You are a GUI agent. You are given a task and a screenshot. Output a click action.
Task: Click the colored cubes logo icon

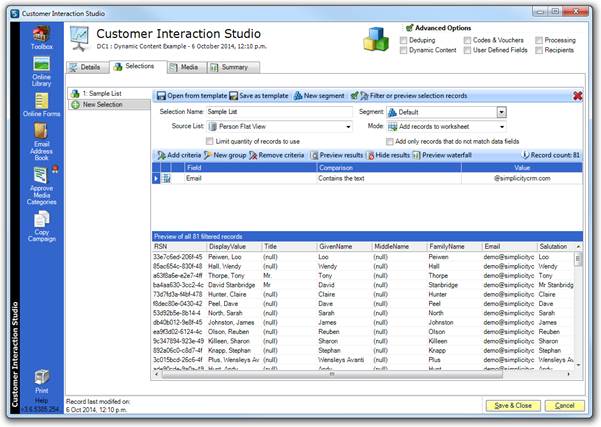[376, 39]
